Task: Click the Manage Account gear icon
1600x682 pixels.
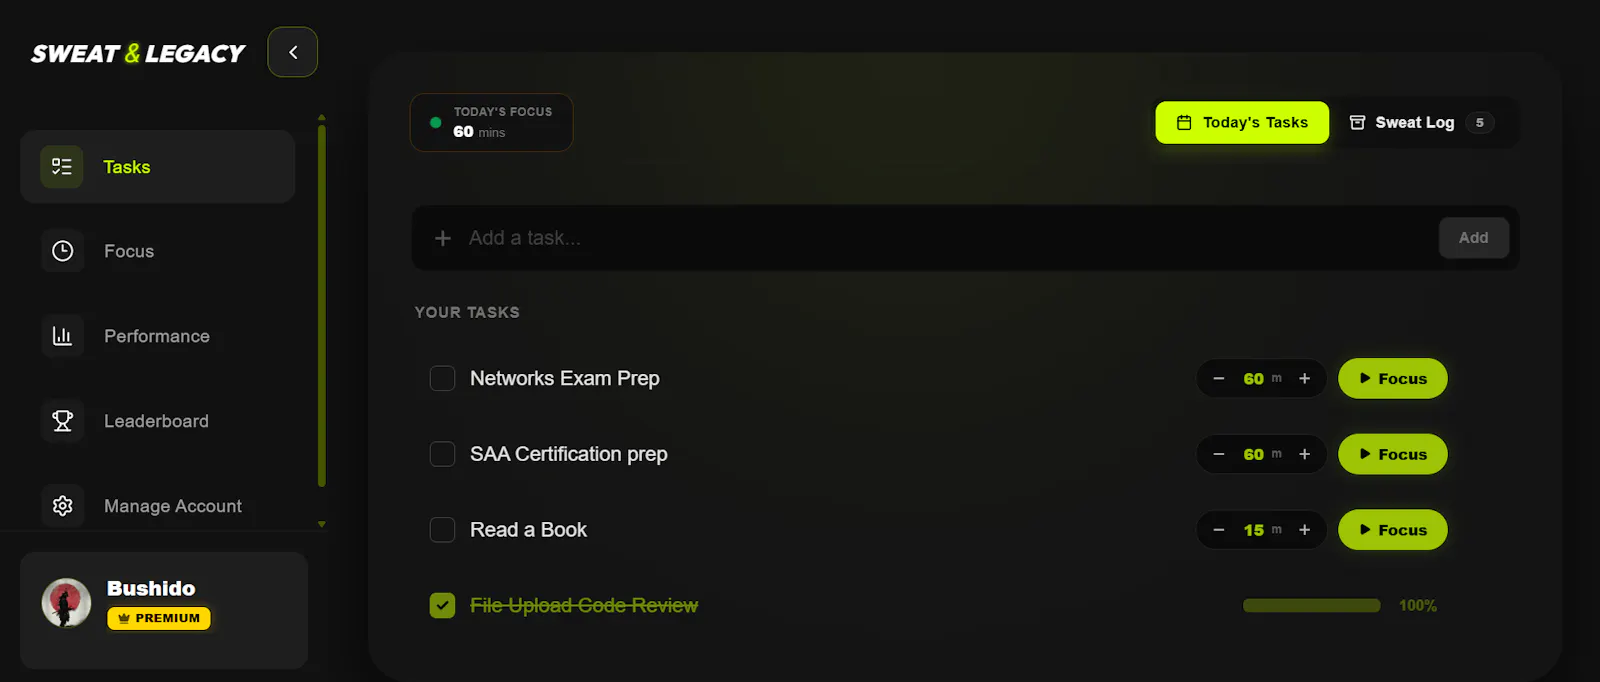Action: pos(62,506)
